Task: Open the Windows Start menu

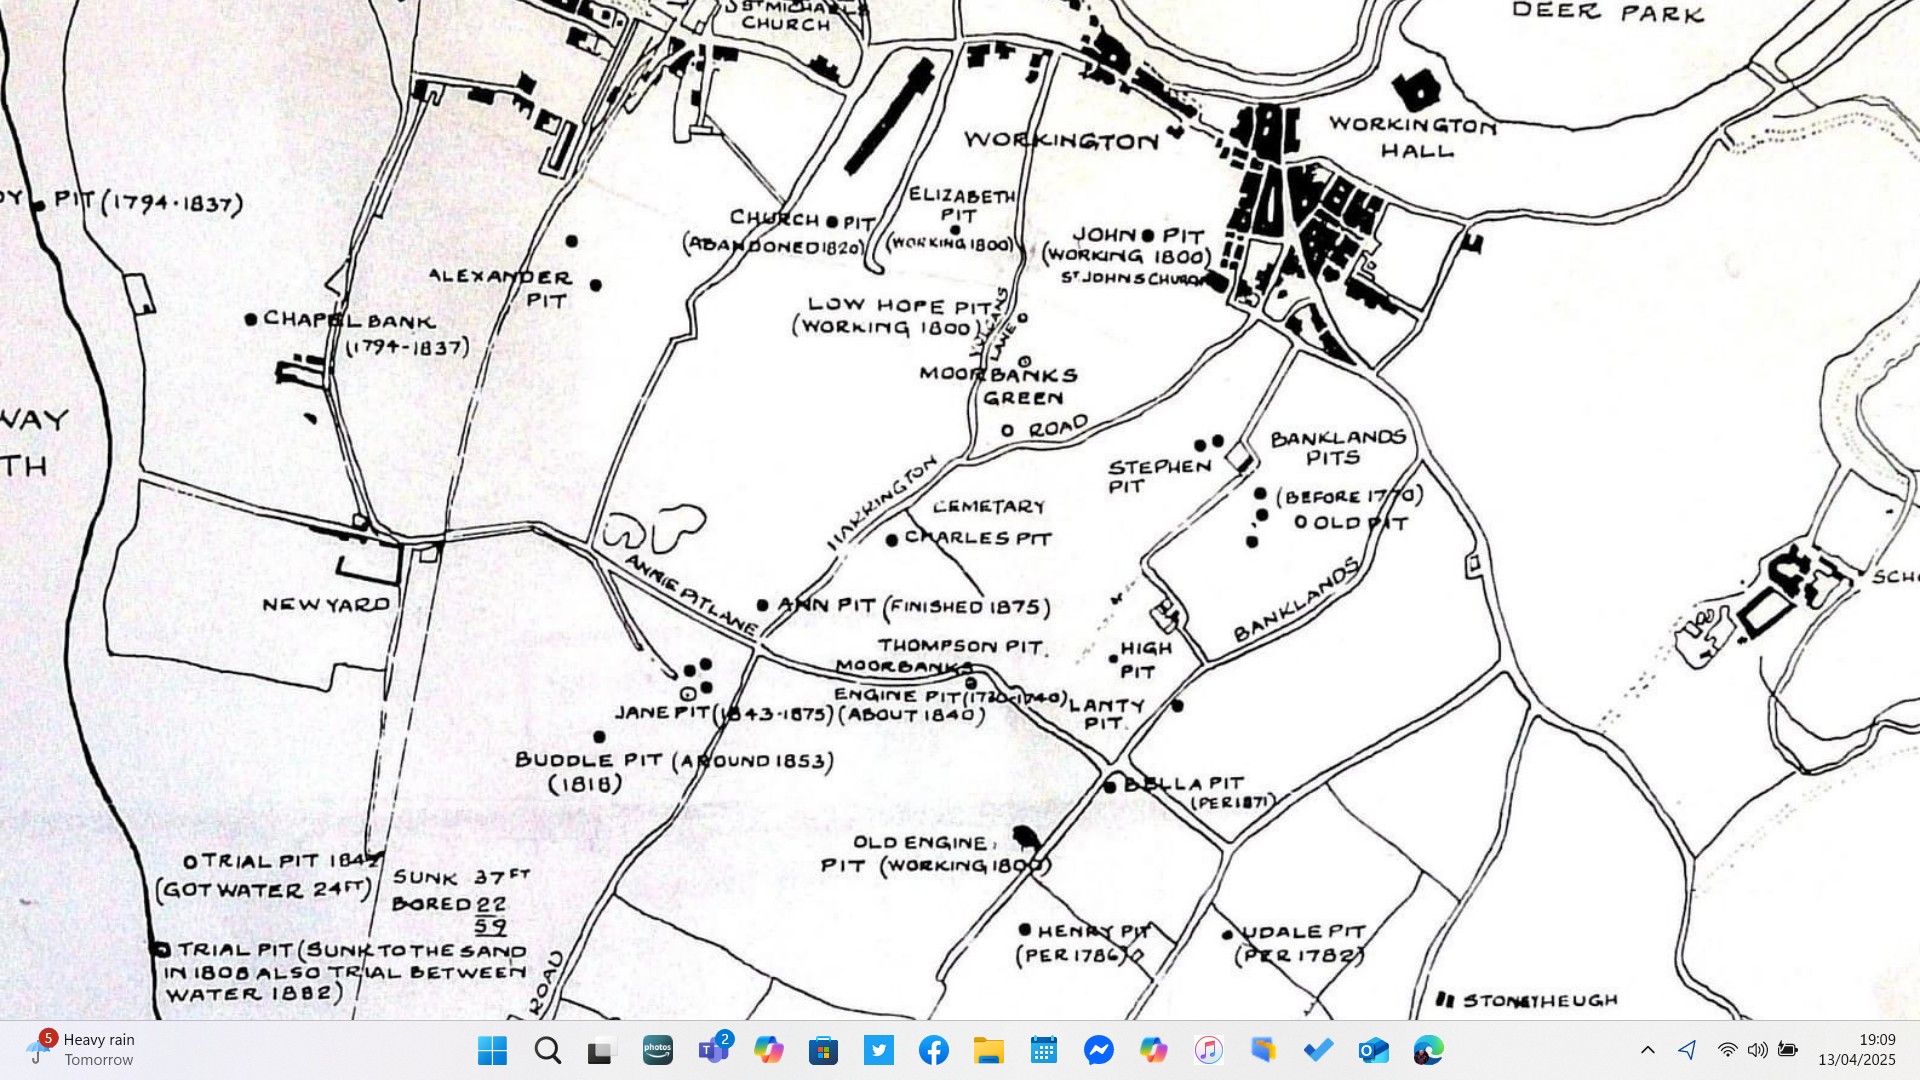Action: click(x=492, y=1050)
